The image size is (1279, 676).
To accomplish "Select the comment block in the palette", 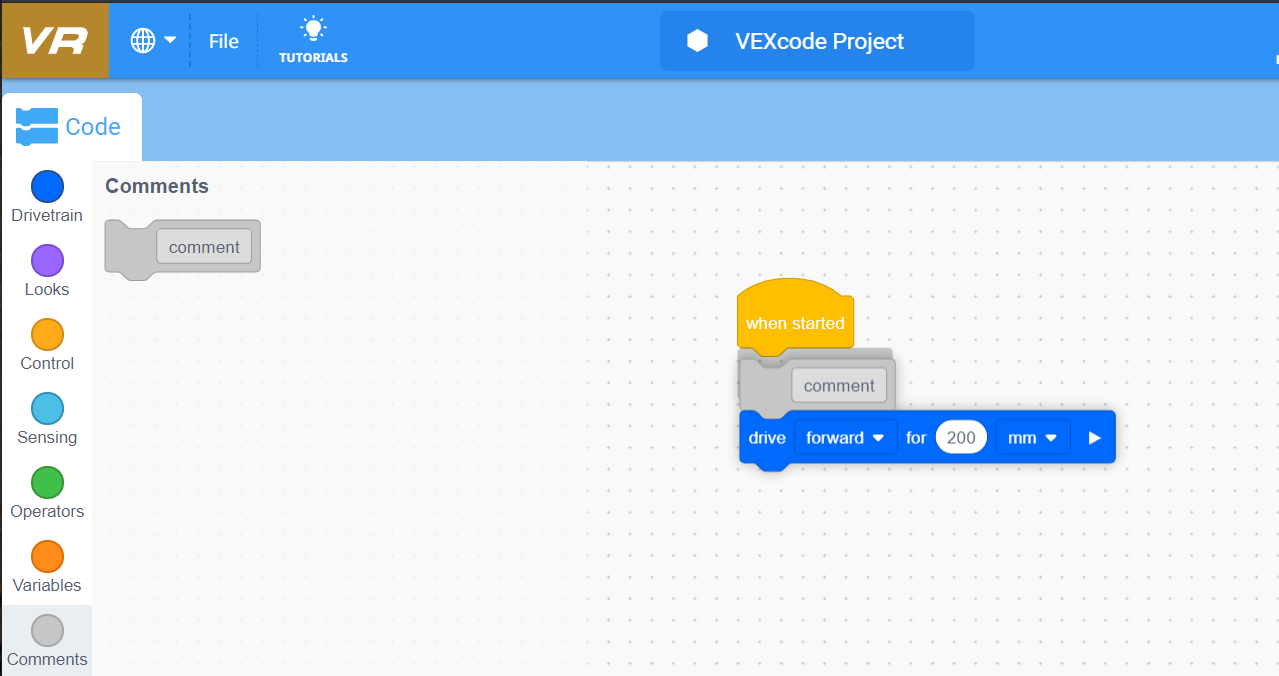I will coord(204,247).
